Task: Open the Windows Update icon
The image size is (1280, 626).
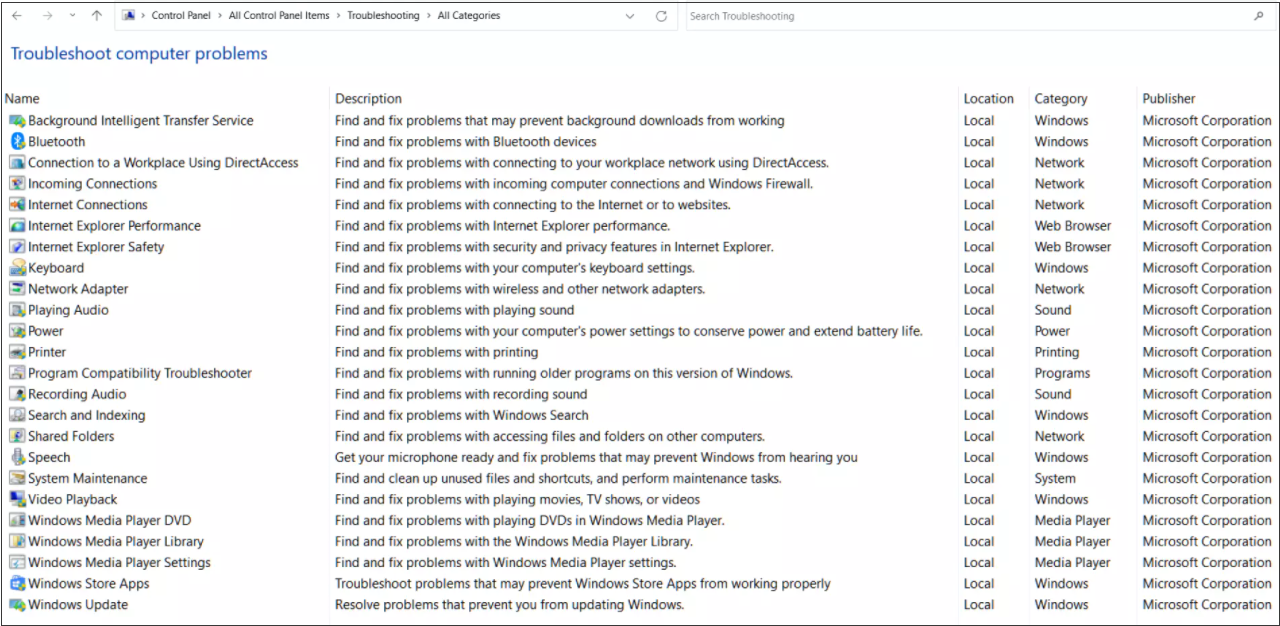Action: pos(17,604)
